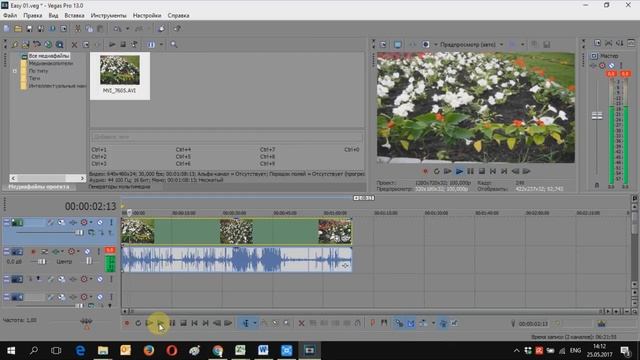Stop video in the preview window transport
Viewport: 640px width, 360px height.
(482, 171)
